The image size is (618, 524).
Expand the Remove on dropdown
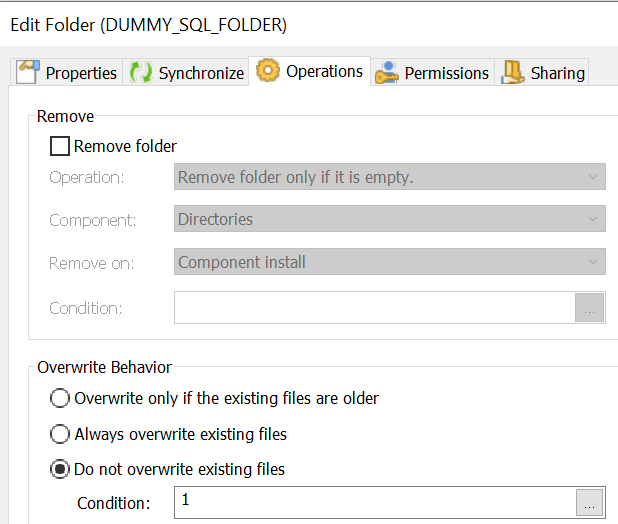pyautogui.click(x=390, y=262)
